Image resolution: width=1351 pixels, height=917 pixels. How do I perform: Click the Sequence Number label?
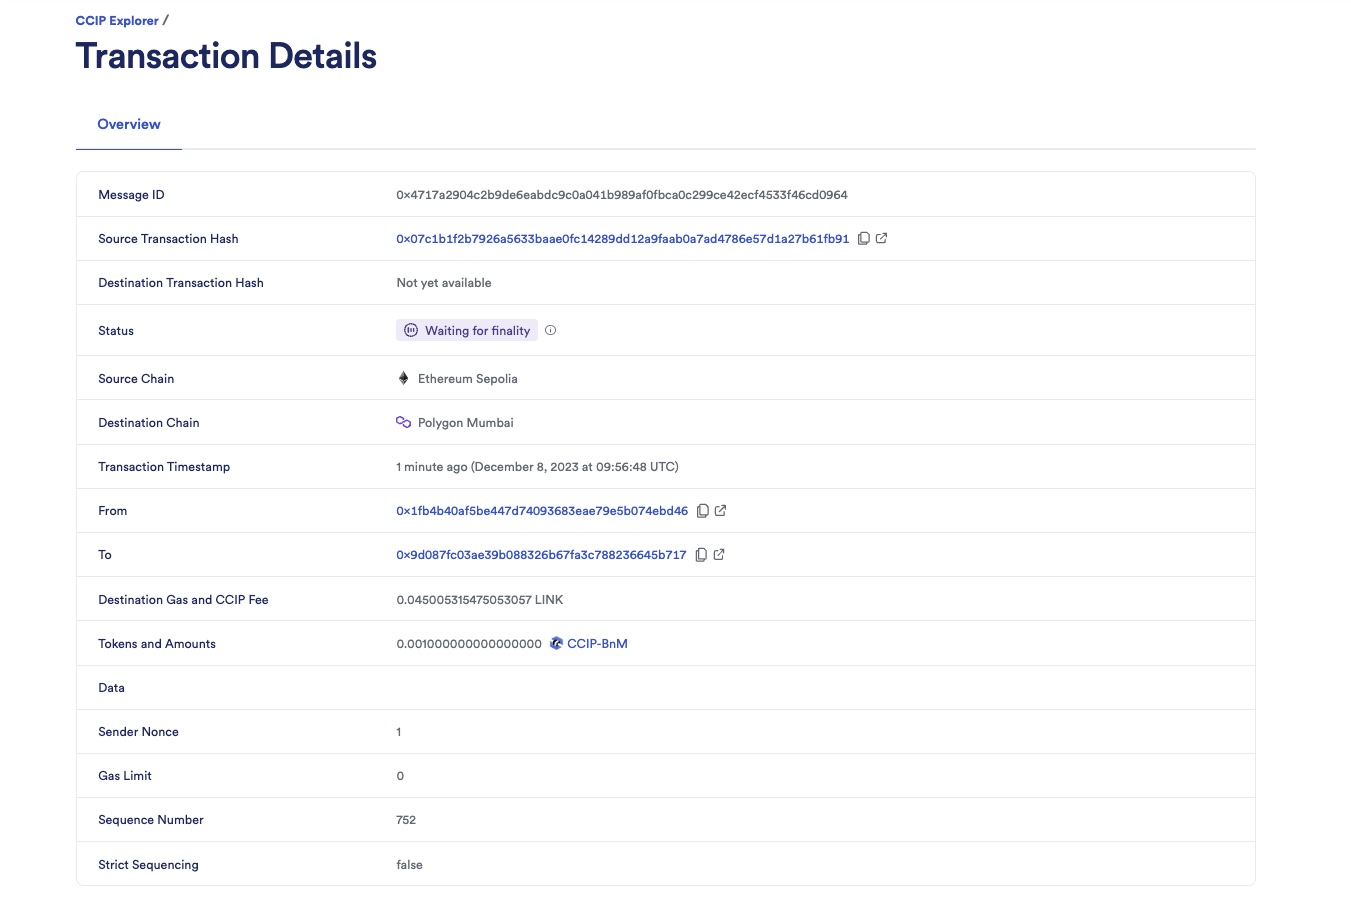pos(151,820)
